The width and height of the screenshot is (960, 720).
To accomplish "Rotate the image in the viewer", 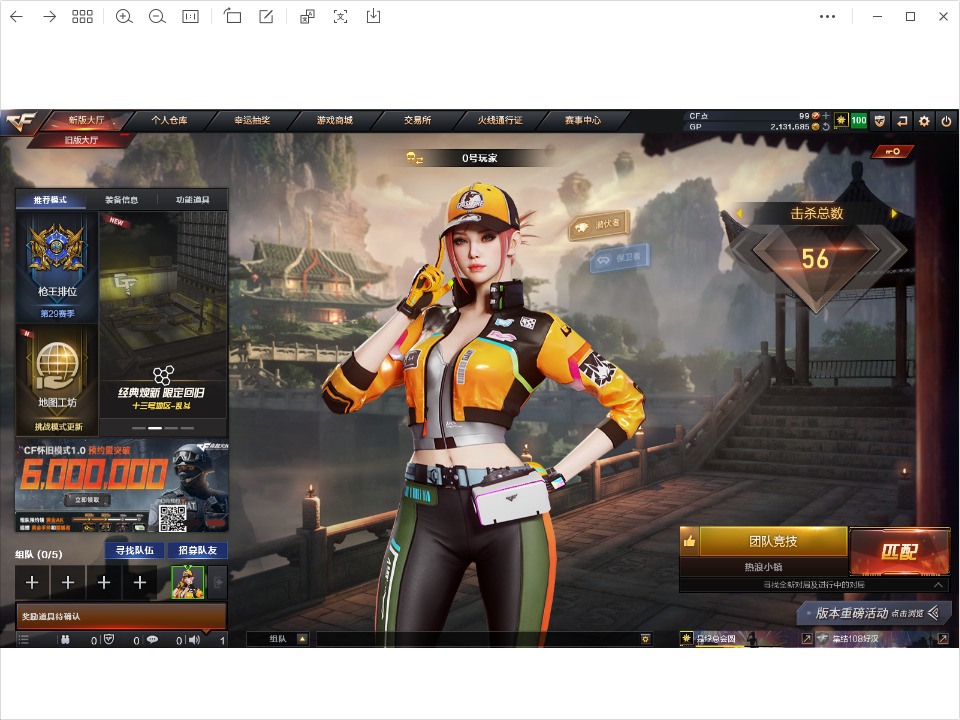I will [x=232, y=17].
